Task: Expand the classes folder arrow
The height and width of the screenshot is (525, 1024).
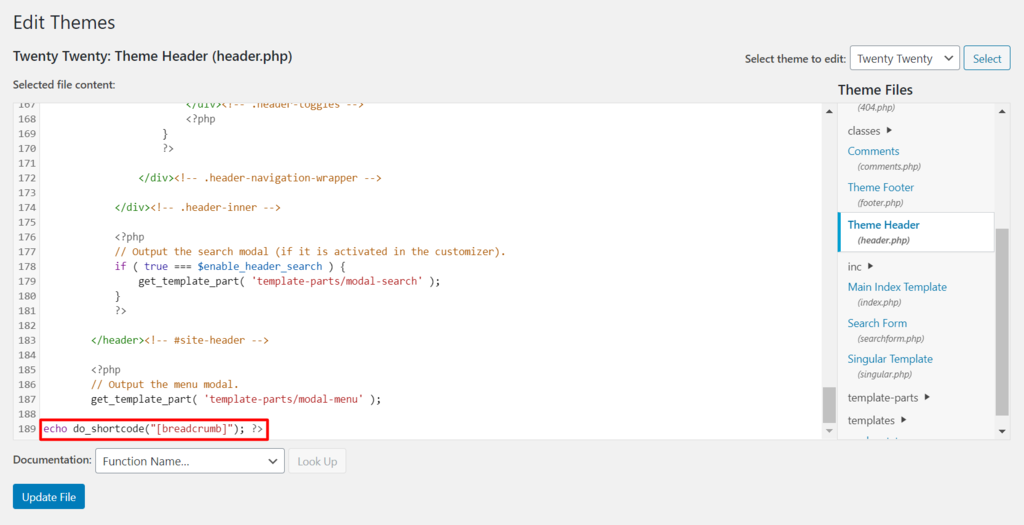Action: point(889,131)
